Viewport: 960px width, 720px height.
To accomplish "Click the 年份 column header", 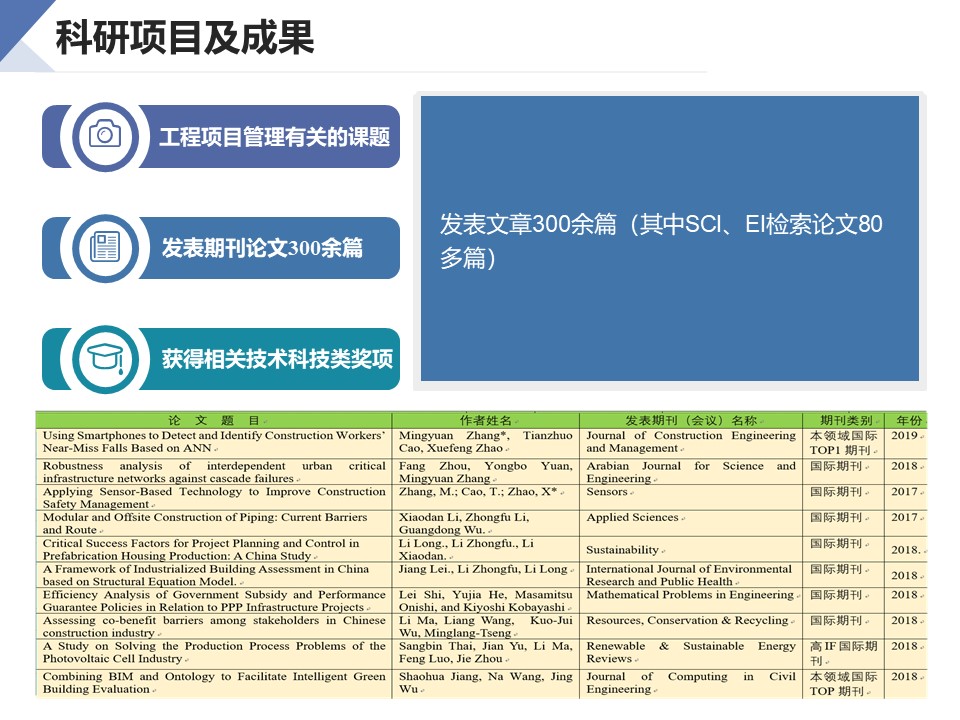I will (908, 420).
